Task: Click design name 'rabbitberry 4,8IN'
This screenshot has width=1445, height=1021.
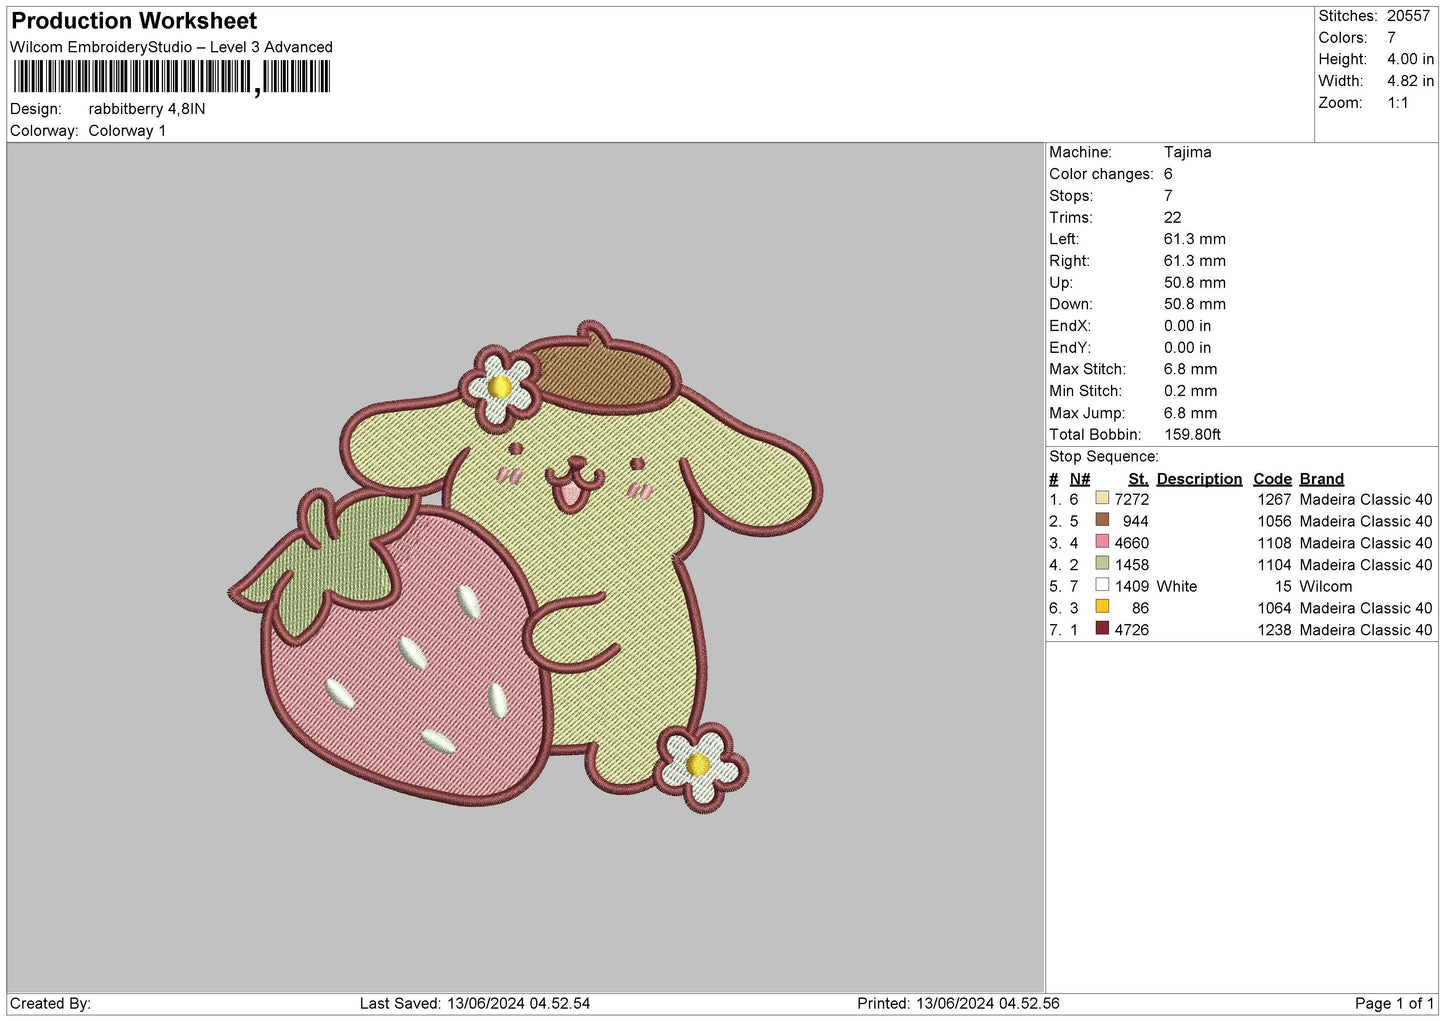Action: [147, 109]
